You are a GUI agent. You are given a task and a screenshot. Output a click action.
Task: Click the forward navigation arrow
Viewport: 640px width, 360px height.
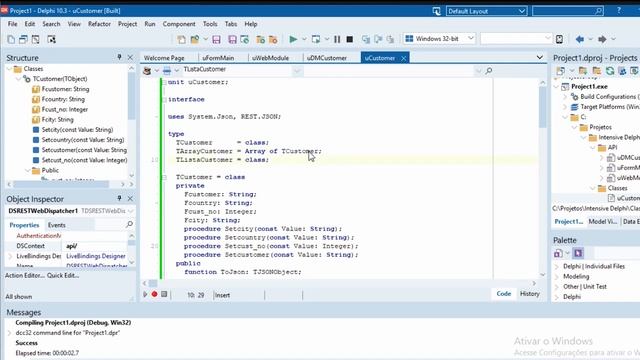602,39
